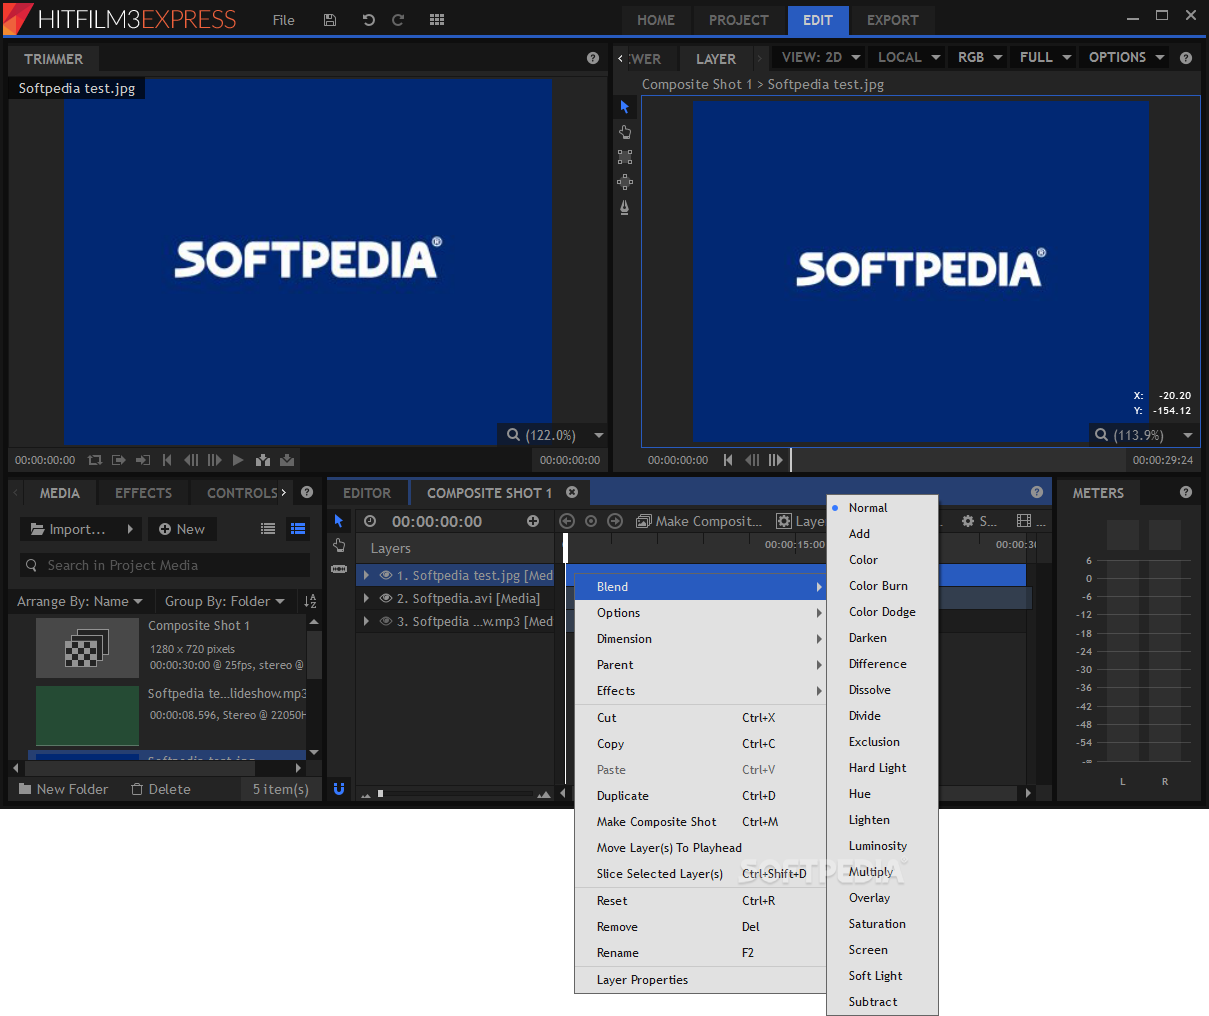Click Search in Project Media field

[x=165, y=565]
